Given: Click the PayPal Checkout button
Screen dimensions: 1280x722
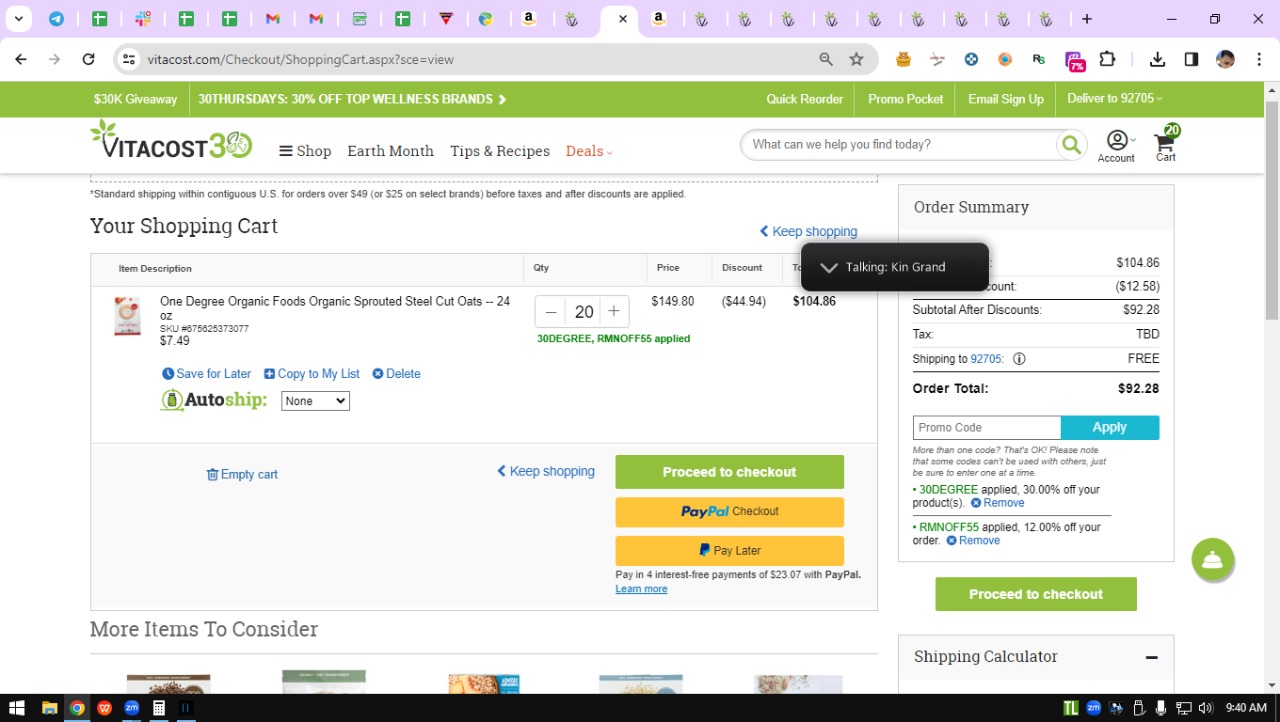Looking at the screenshot, I should 729,512.
